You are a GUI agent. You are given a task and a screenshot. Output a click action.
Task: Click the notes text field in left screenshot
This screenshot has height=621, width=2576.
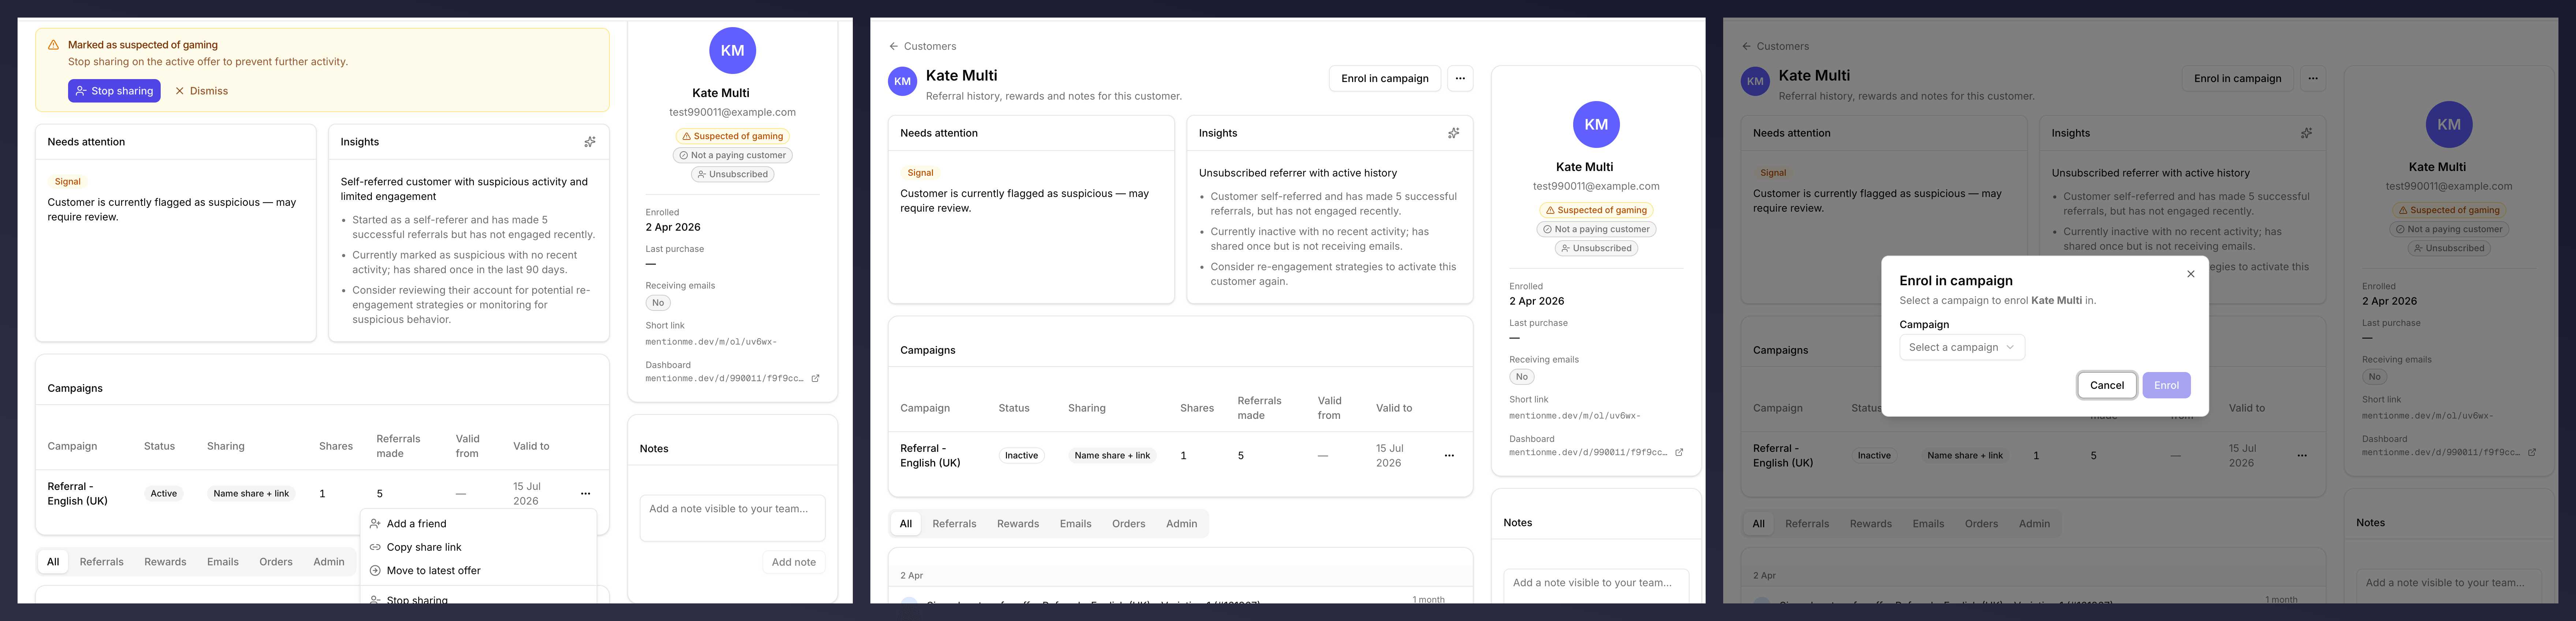tap(732, 518)
